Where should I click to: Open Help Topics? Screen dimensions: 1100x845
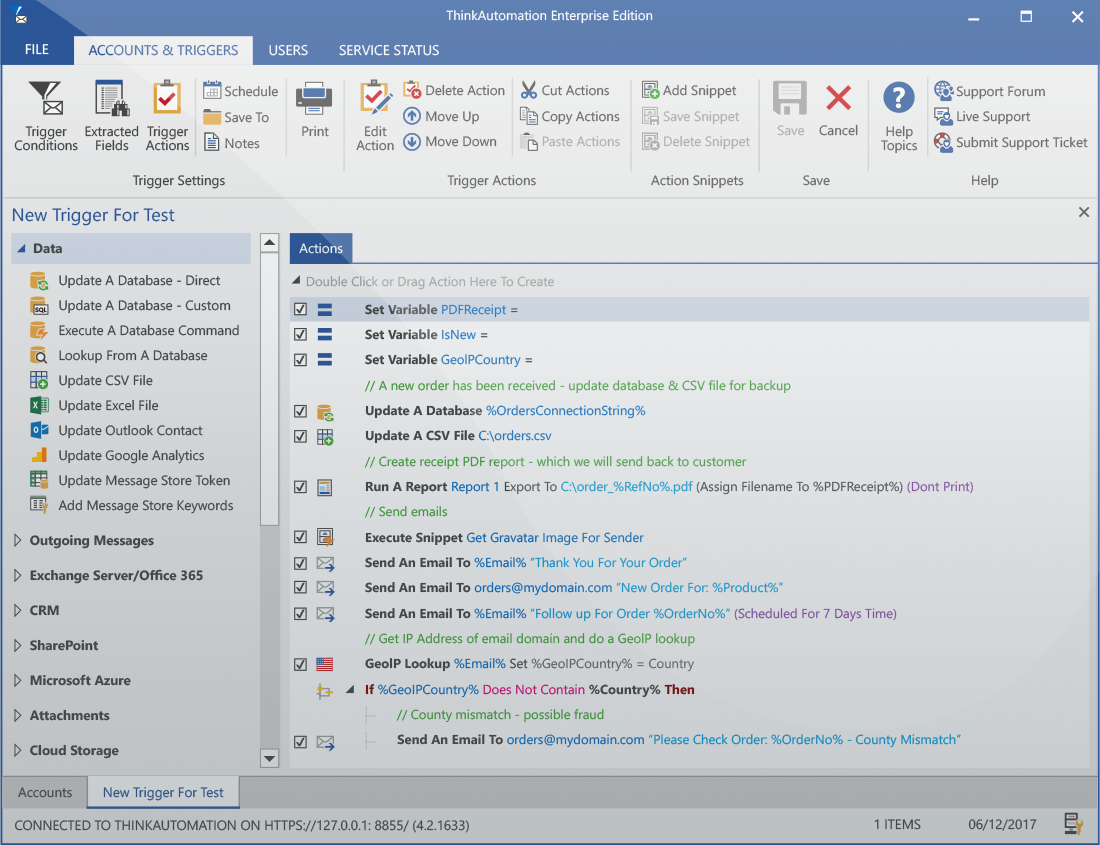click(x=897, y=115)
